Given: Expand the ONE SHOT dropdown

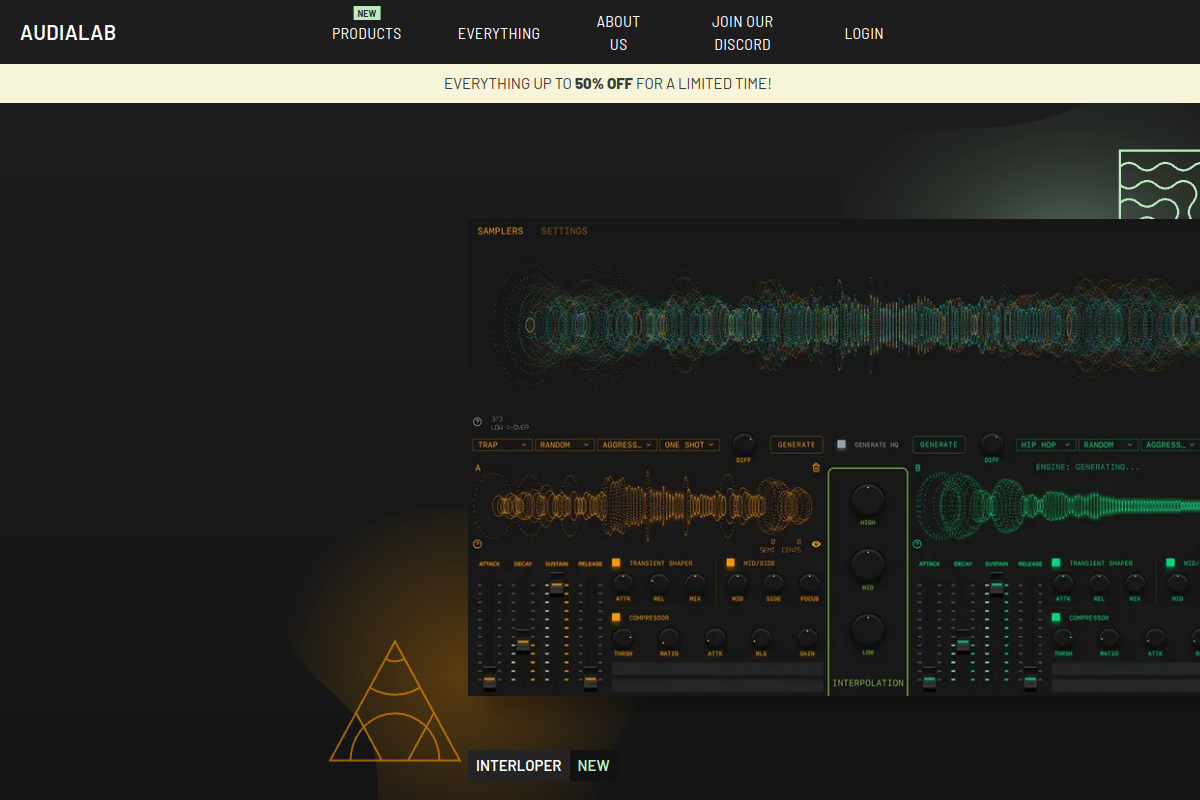Looking at the screenshot, I should tap(689, 445).
